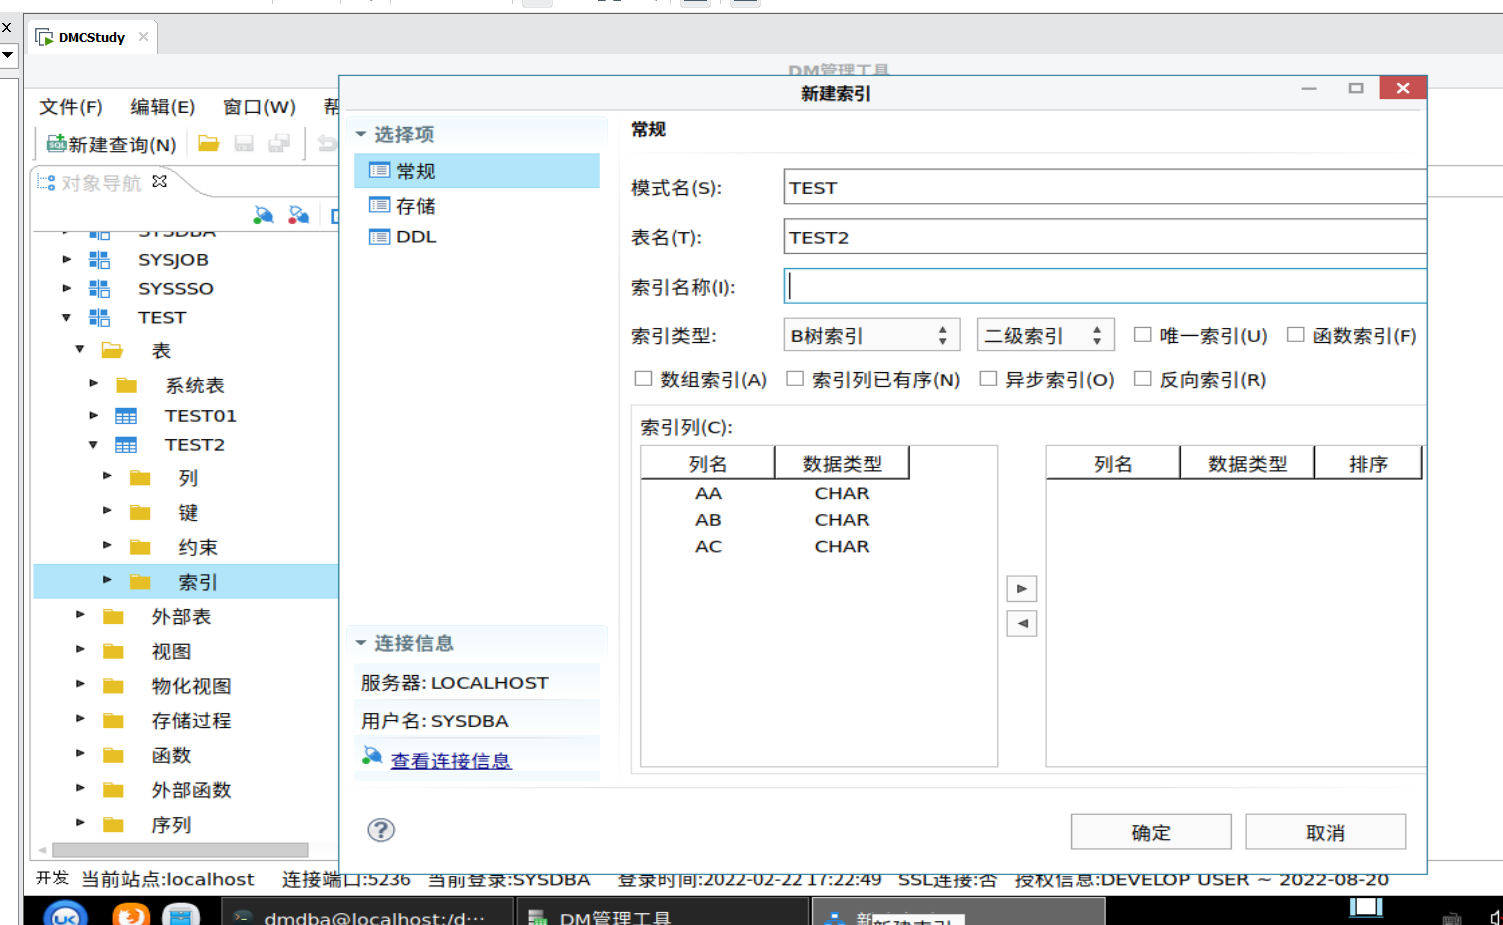
Task: Click the disconnect icon in object navigator
Action: click(298, 215)
